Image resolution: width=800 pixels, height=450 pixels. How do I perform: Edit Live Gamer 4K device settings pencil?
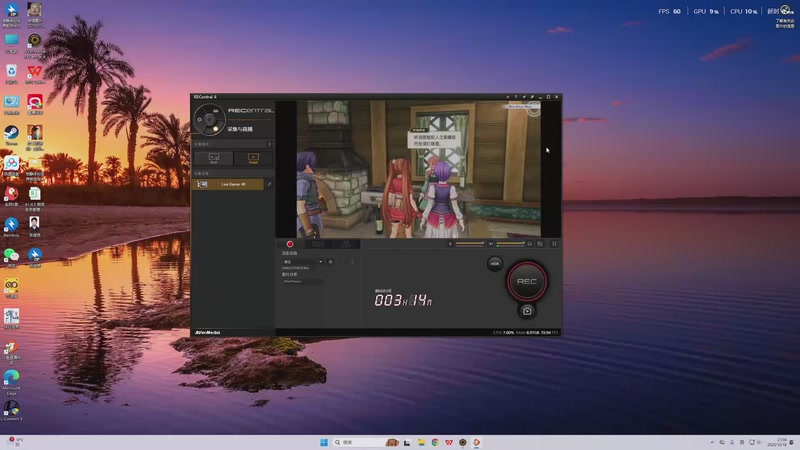(269, 184)
